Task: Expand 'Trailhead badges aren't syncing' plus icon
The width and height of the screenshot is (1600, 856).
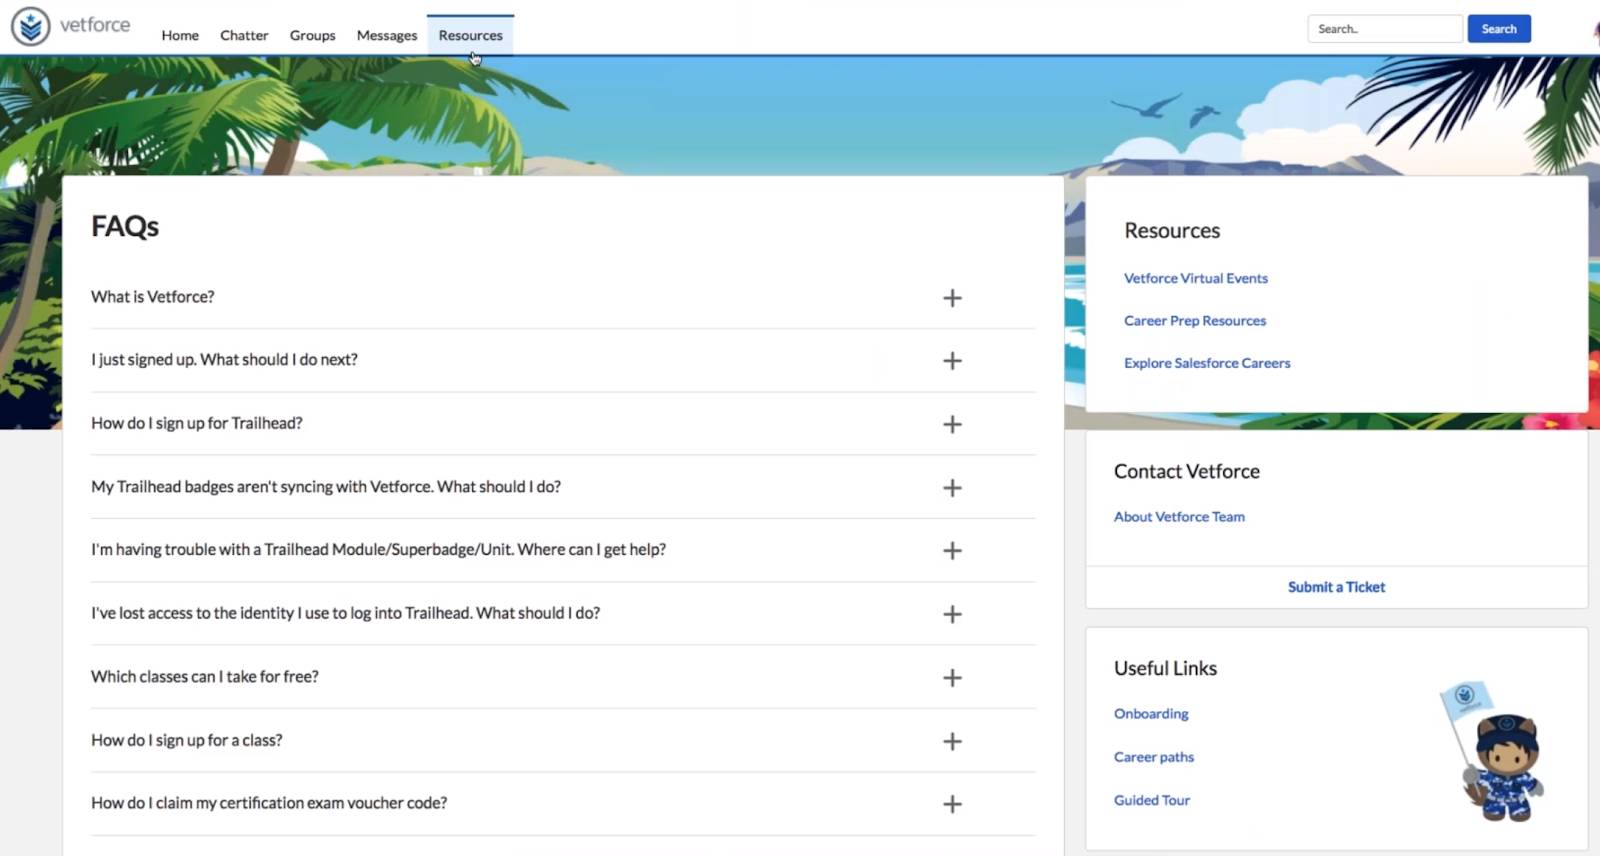Action: (952, 488)
